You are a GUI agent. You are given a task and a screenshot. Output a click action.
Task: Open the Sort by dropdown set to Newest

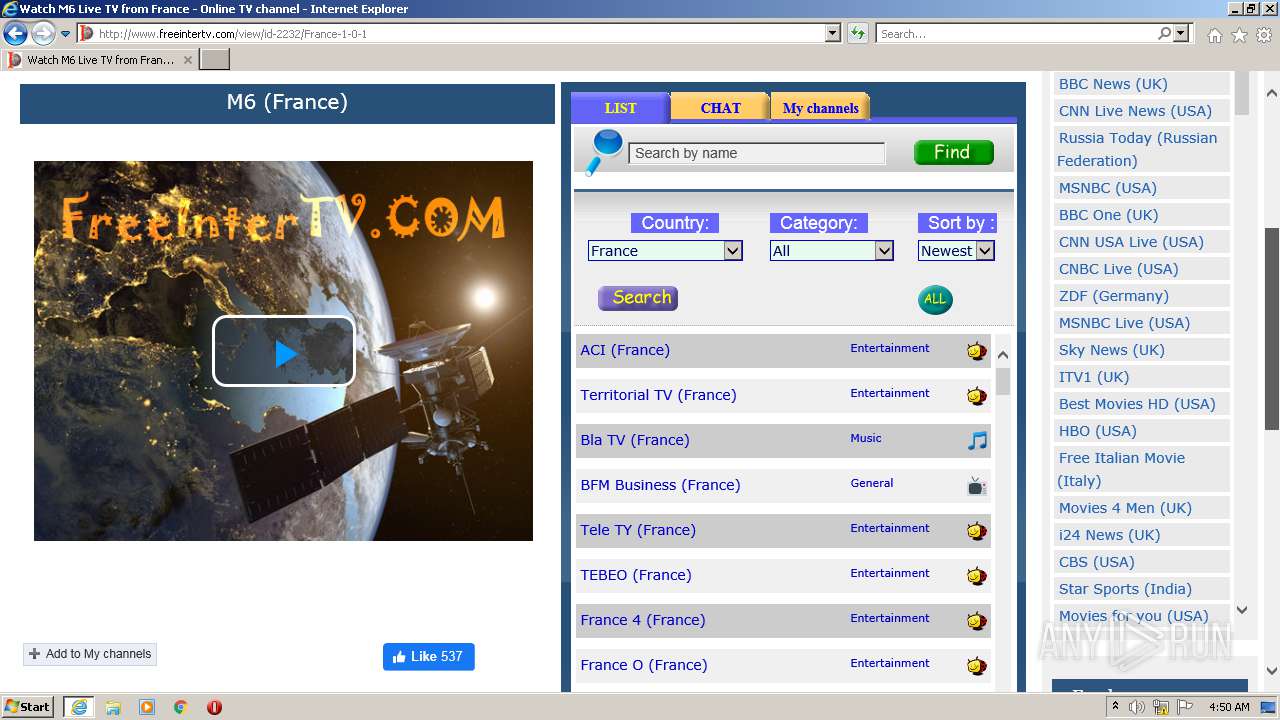pyautogui.click(x=956, y=251)
